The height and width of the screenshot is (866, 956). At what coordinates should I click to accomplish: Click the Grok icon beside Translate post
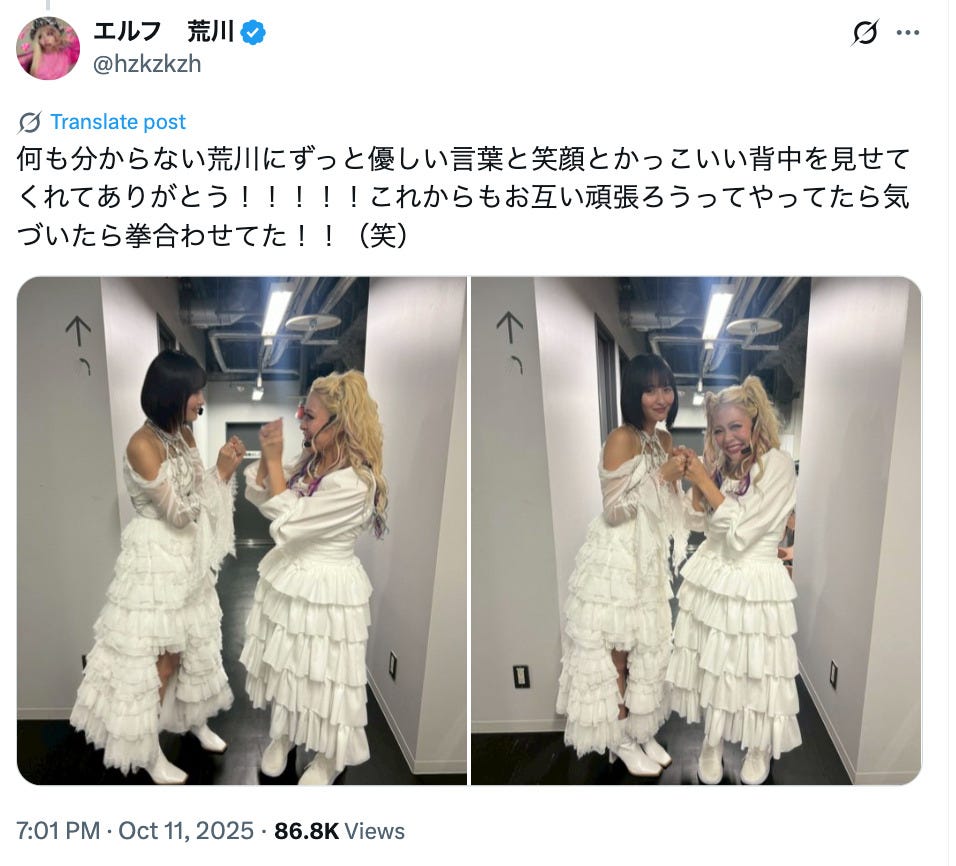[x=29, y=122]
